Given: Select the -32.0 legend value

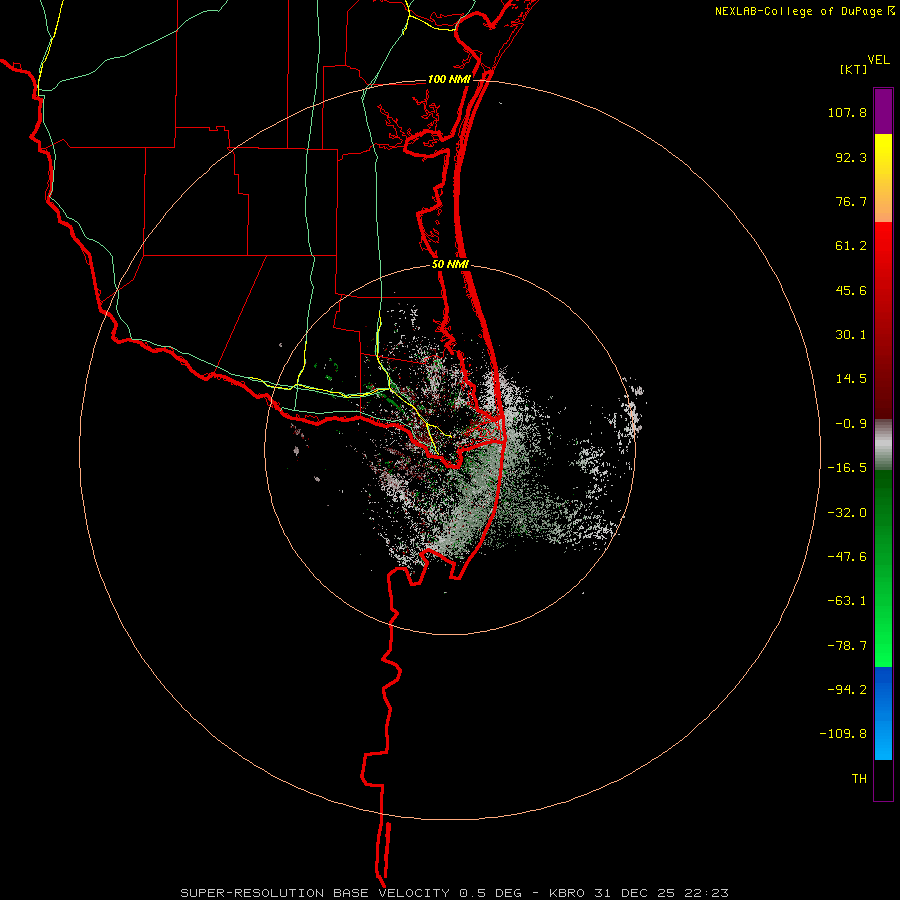Looking at the screenshot, I should click(x=847, y=513).
